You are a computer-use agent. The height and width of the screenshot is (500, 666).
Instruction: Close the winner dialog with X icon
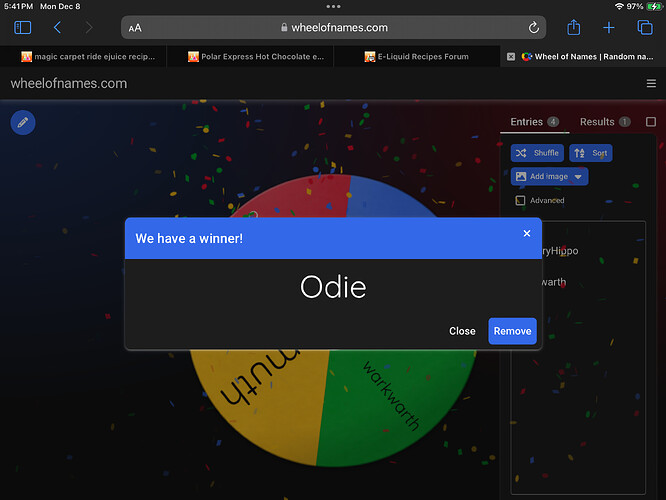[527, 233]
